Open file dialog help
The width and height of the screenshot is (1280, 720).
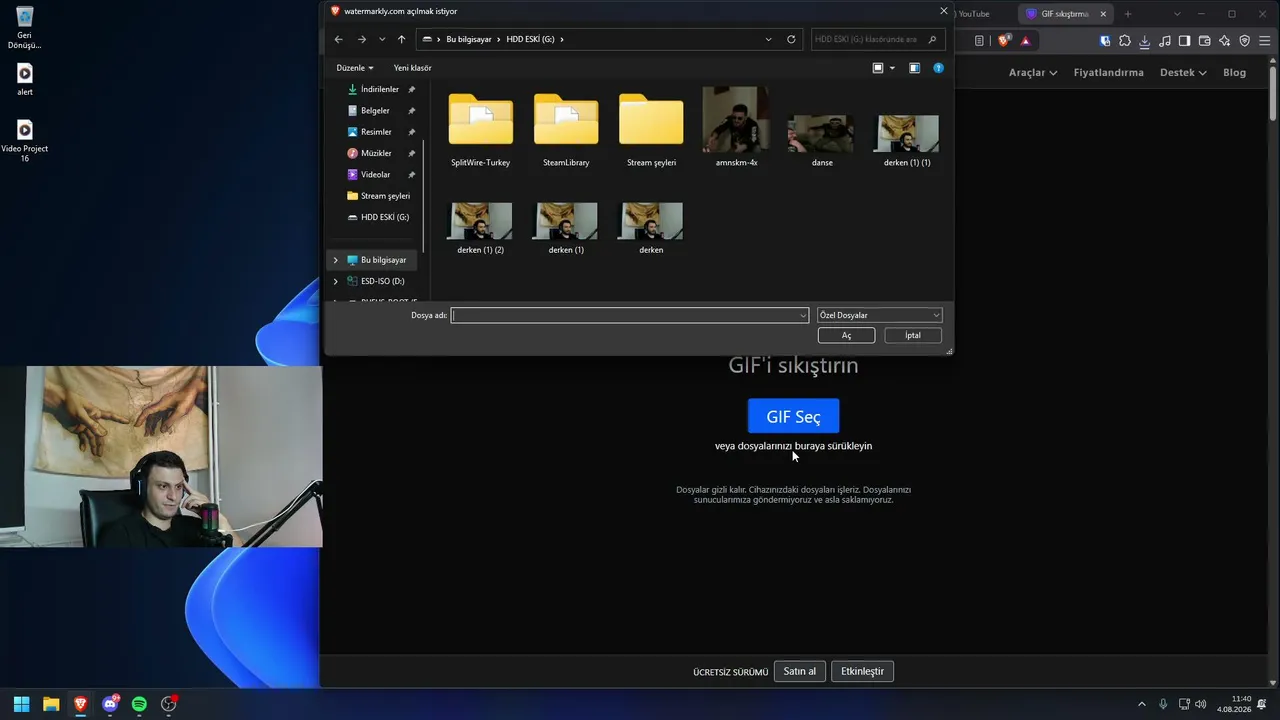[x=938, y=68]
